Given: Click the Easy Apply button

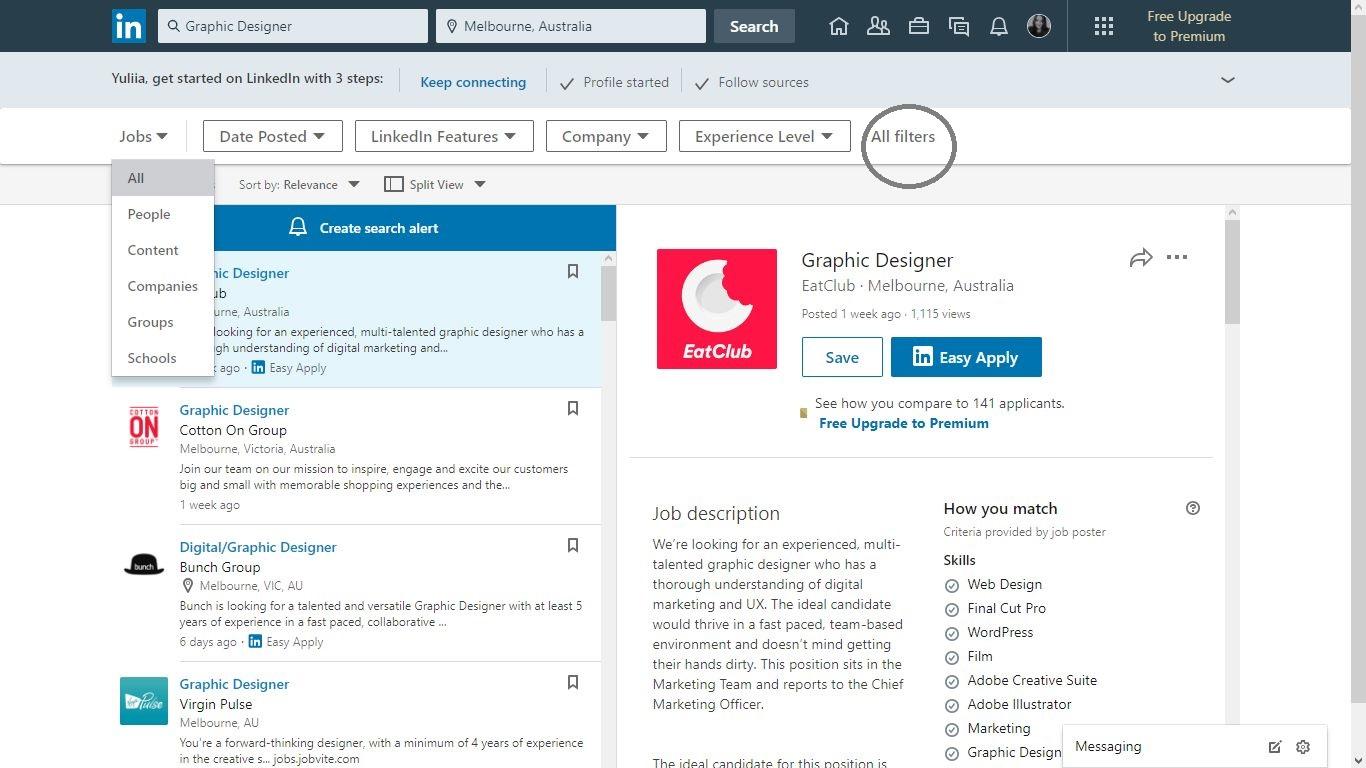Looking at the screenshot, I should [966, 357].
